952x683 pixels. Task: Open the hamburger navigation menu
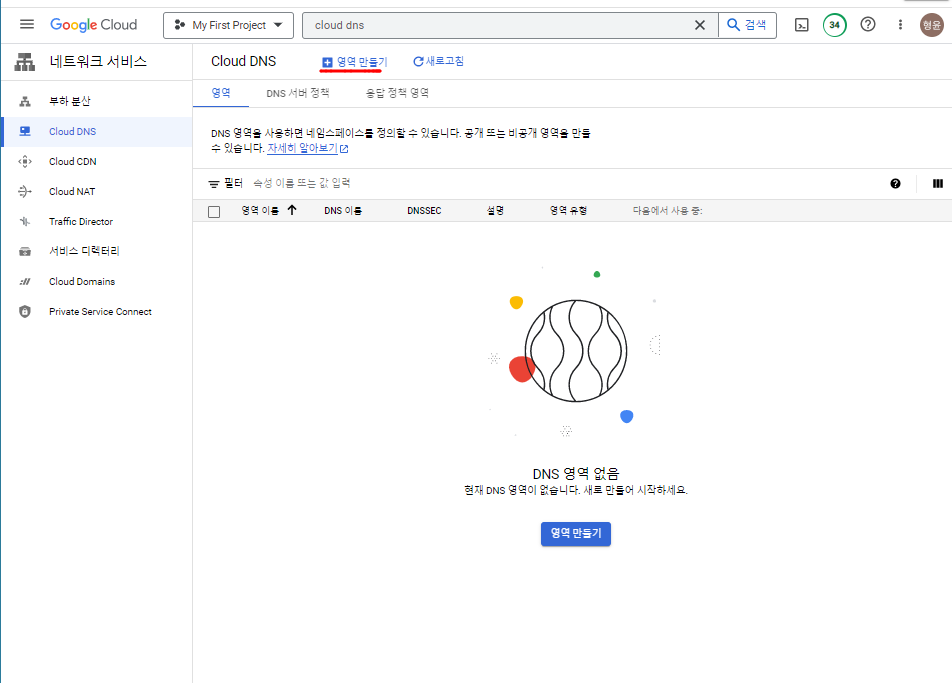point(27,24)
